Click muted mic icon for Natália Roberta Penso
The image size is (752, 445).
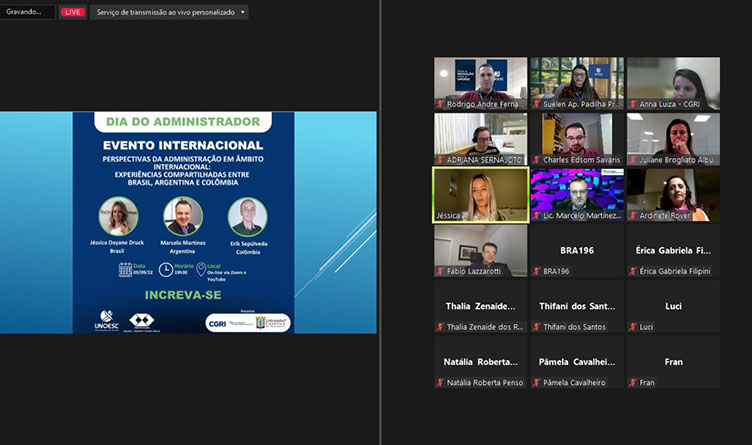(x=440, y=383)
